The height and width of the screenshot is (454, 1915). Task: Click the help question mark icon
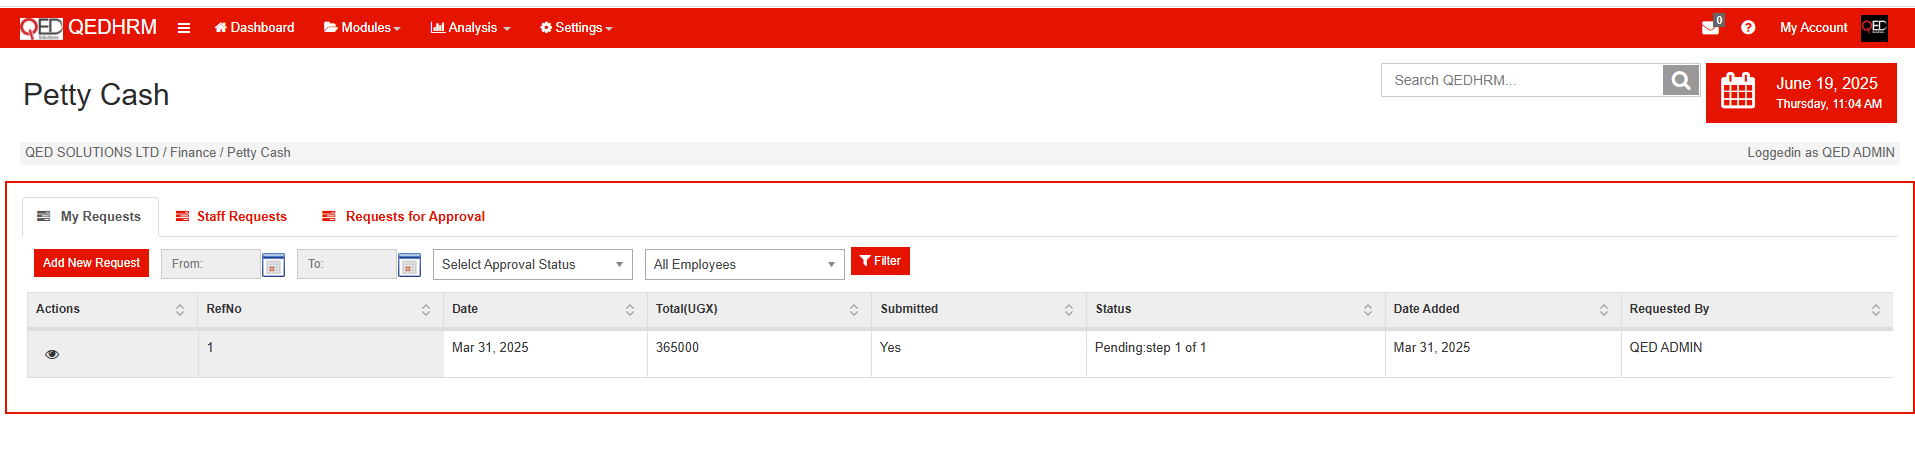tap(1748, 28)
